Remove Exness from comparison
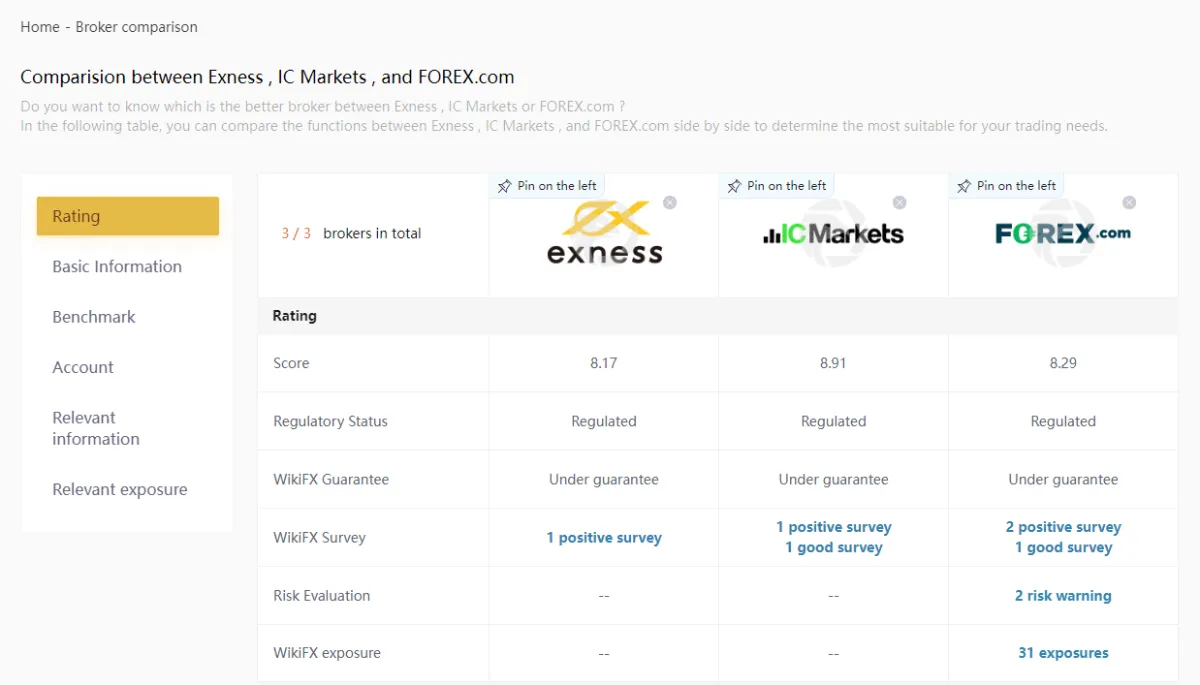This screenshot has width=1200, height=685. (670, 202)
